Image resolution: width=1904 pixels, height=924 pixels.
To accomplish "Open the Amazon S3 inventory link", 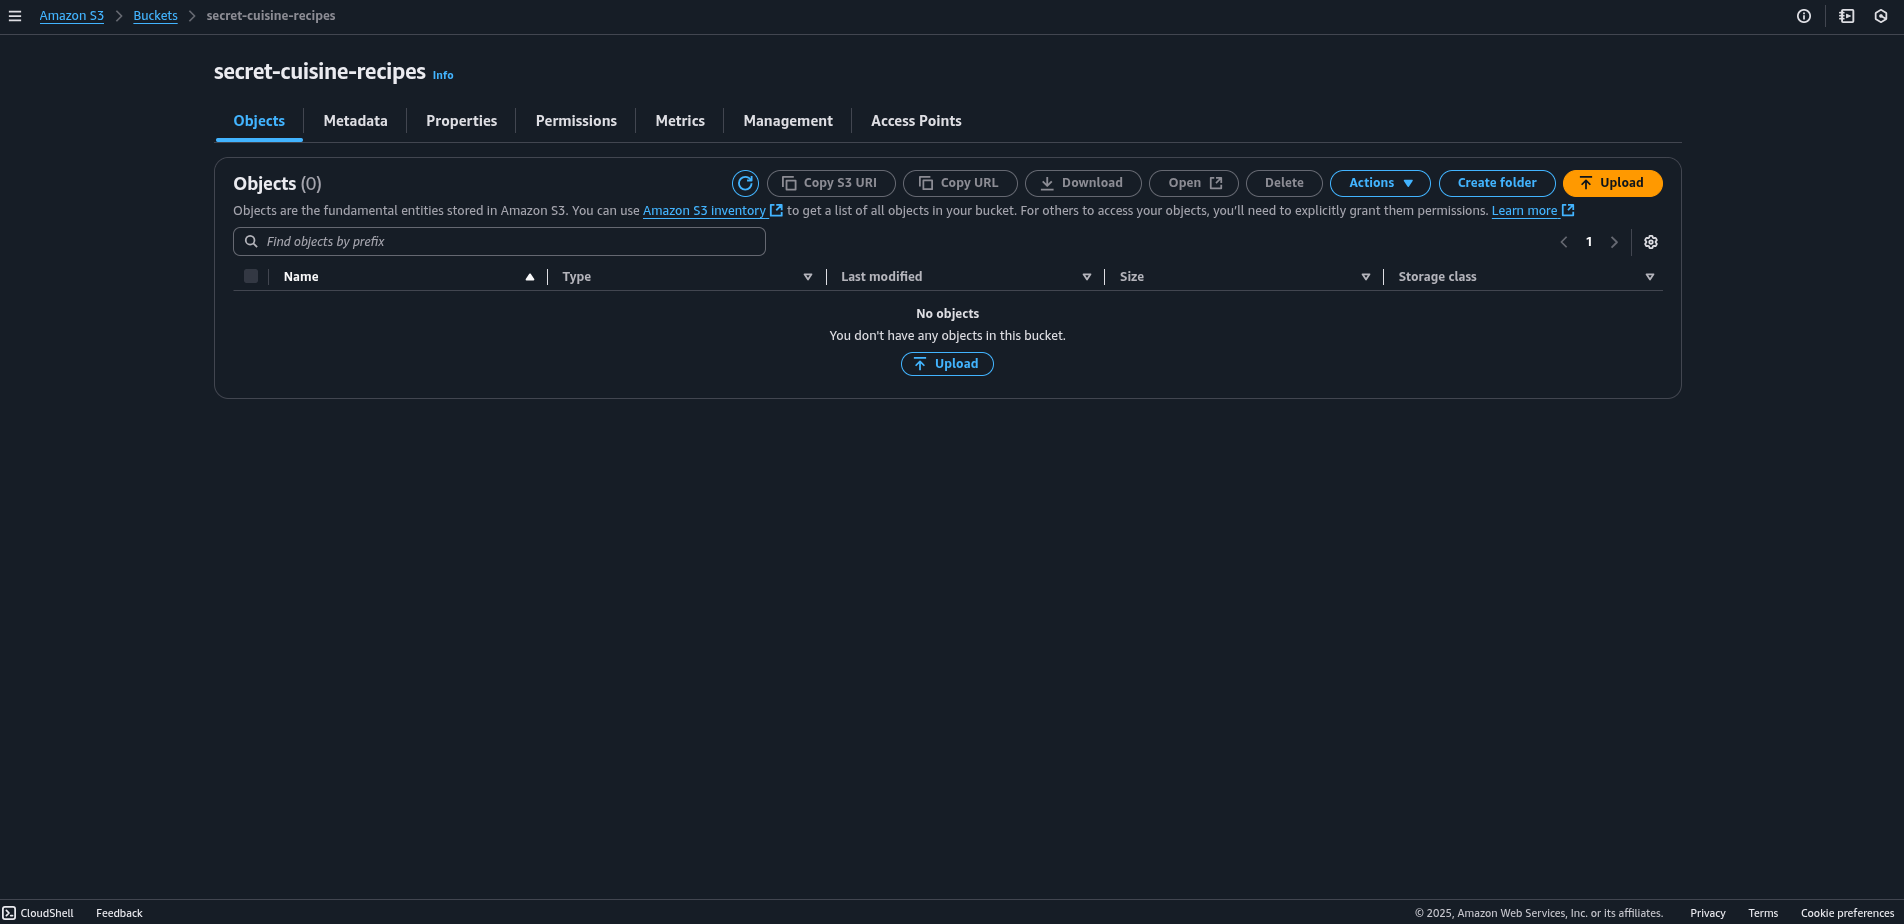I will pos(704,211).
